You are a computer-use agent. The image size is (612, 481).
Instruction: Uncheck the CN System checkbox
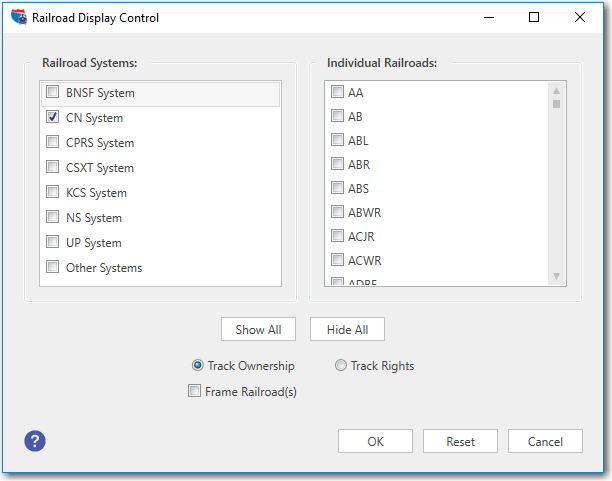point(52,118)
